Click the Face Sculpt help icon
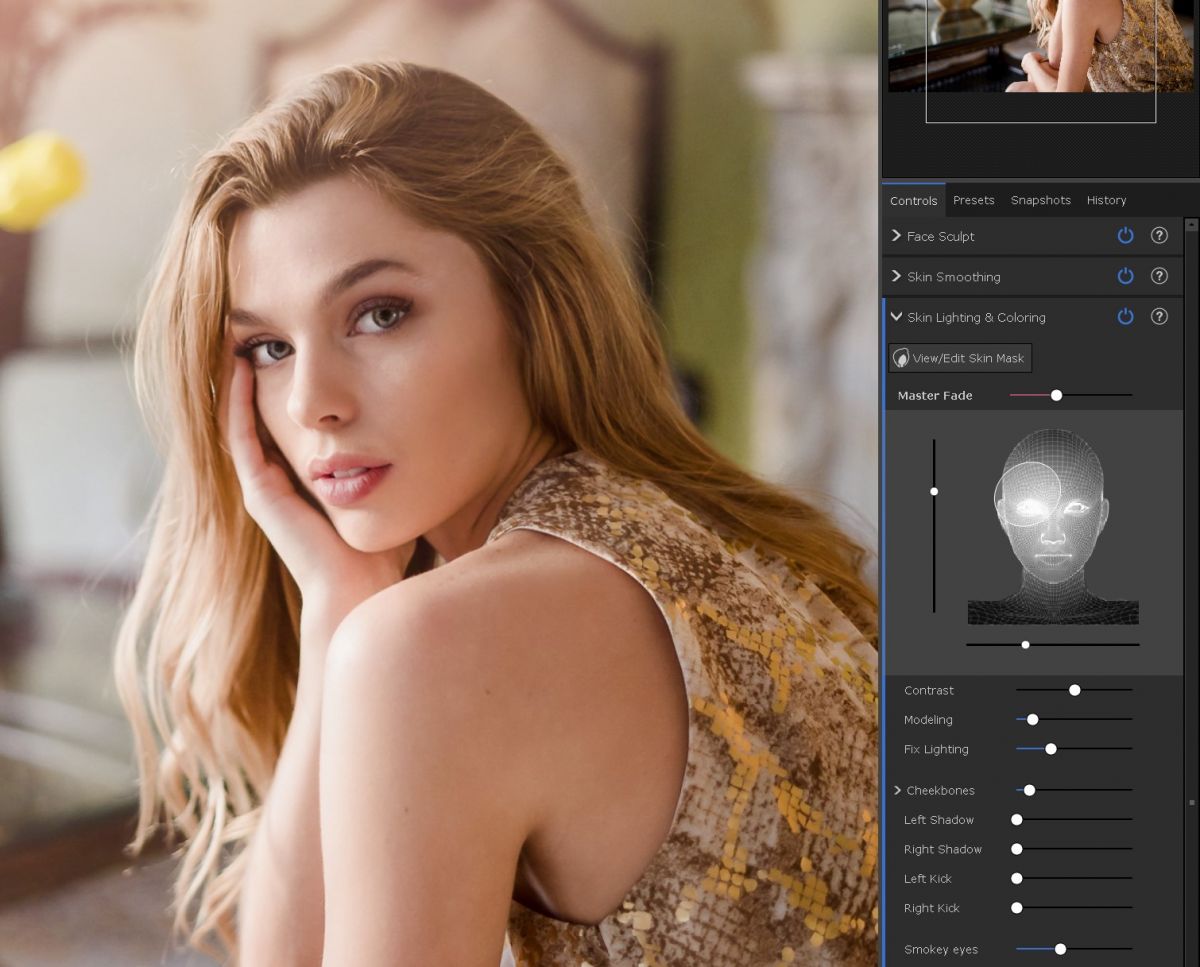The width and height of the screenshot is (1200, 967). pyautogui.click(x=1159, y=236)
